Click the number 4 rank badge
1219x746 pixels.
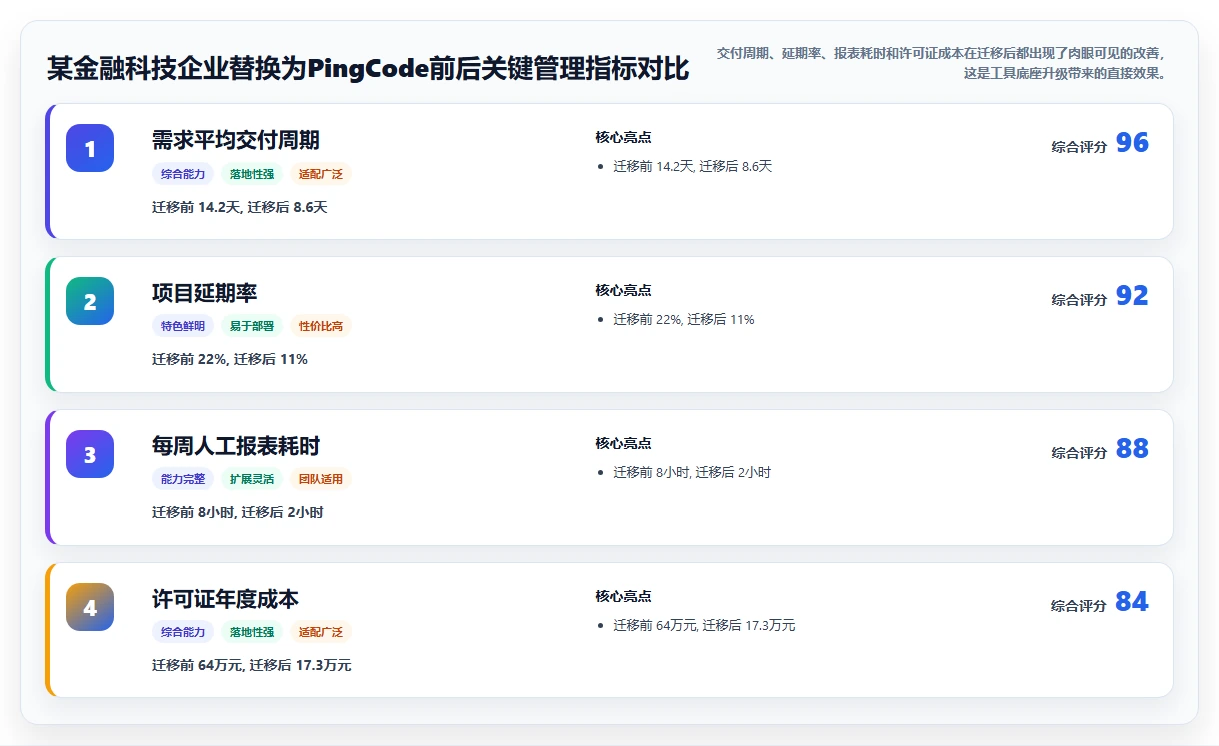[x=90, y=607]
